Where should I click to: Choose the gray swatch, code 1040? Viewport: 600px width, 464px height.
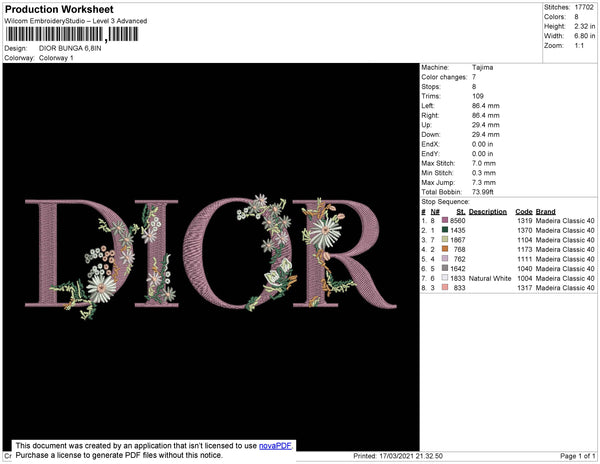pyautogui.click(x=445, y=268)
